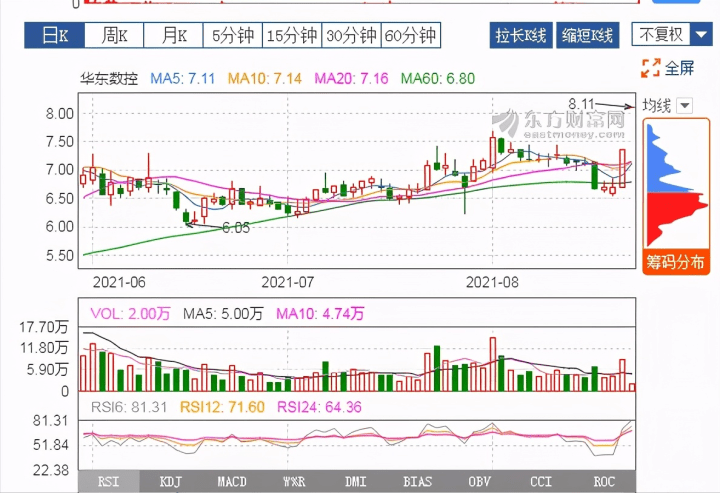This screenshot has width=720, height=493.
Task: Select the 15分钟 interval tab
Action: click(291, 36)
